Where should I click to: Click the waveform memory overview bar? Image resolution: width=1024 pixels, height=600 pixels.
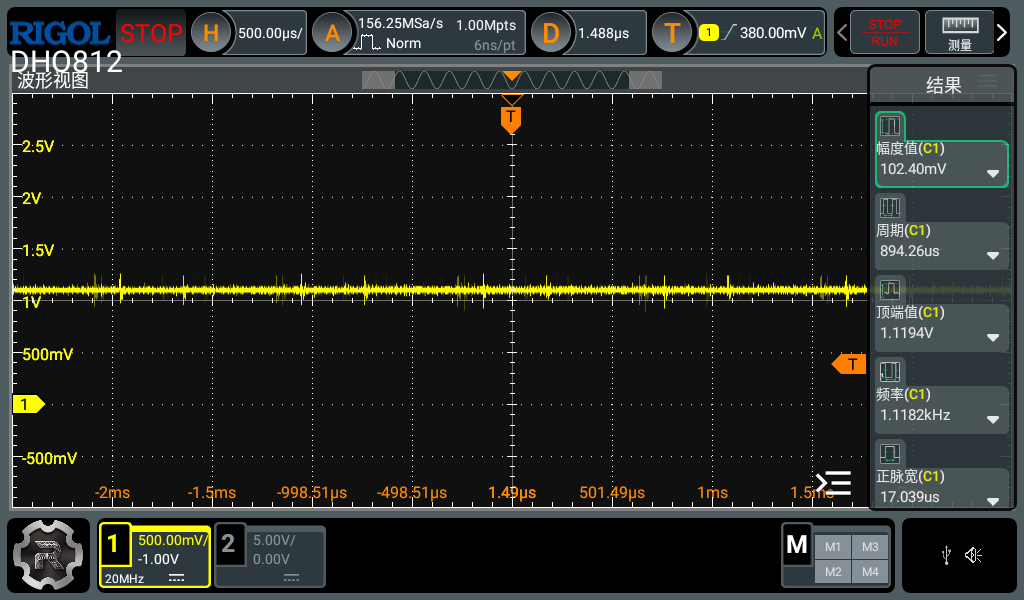tap(512, 80)
